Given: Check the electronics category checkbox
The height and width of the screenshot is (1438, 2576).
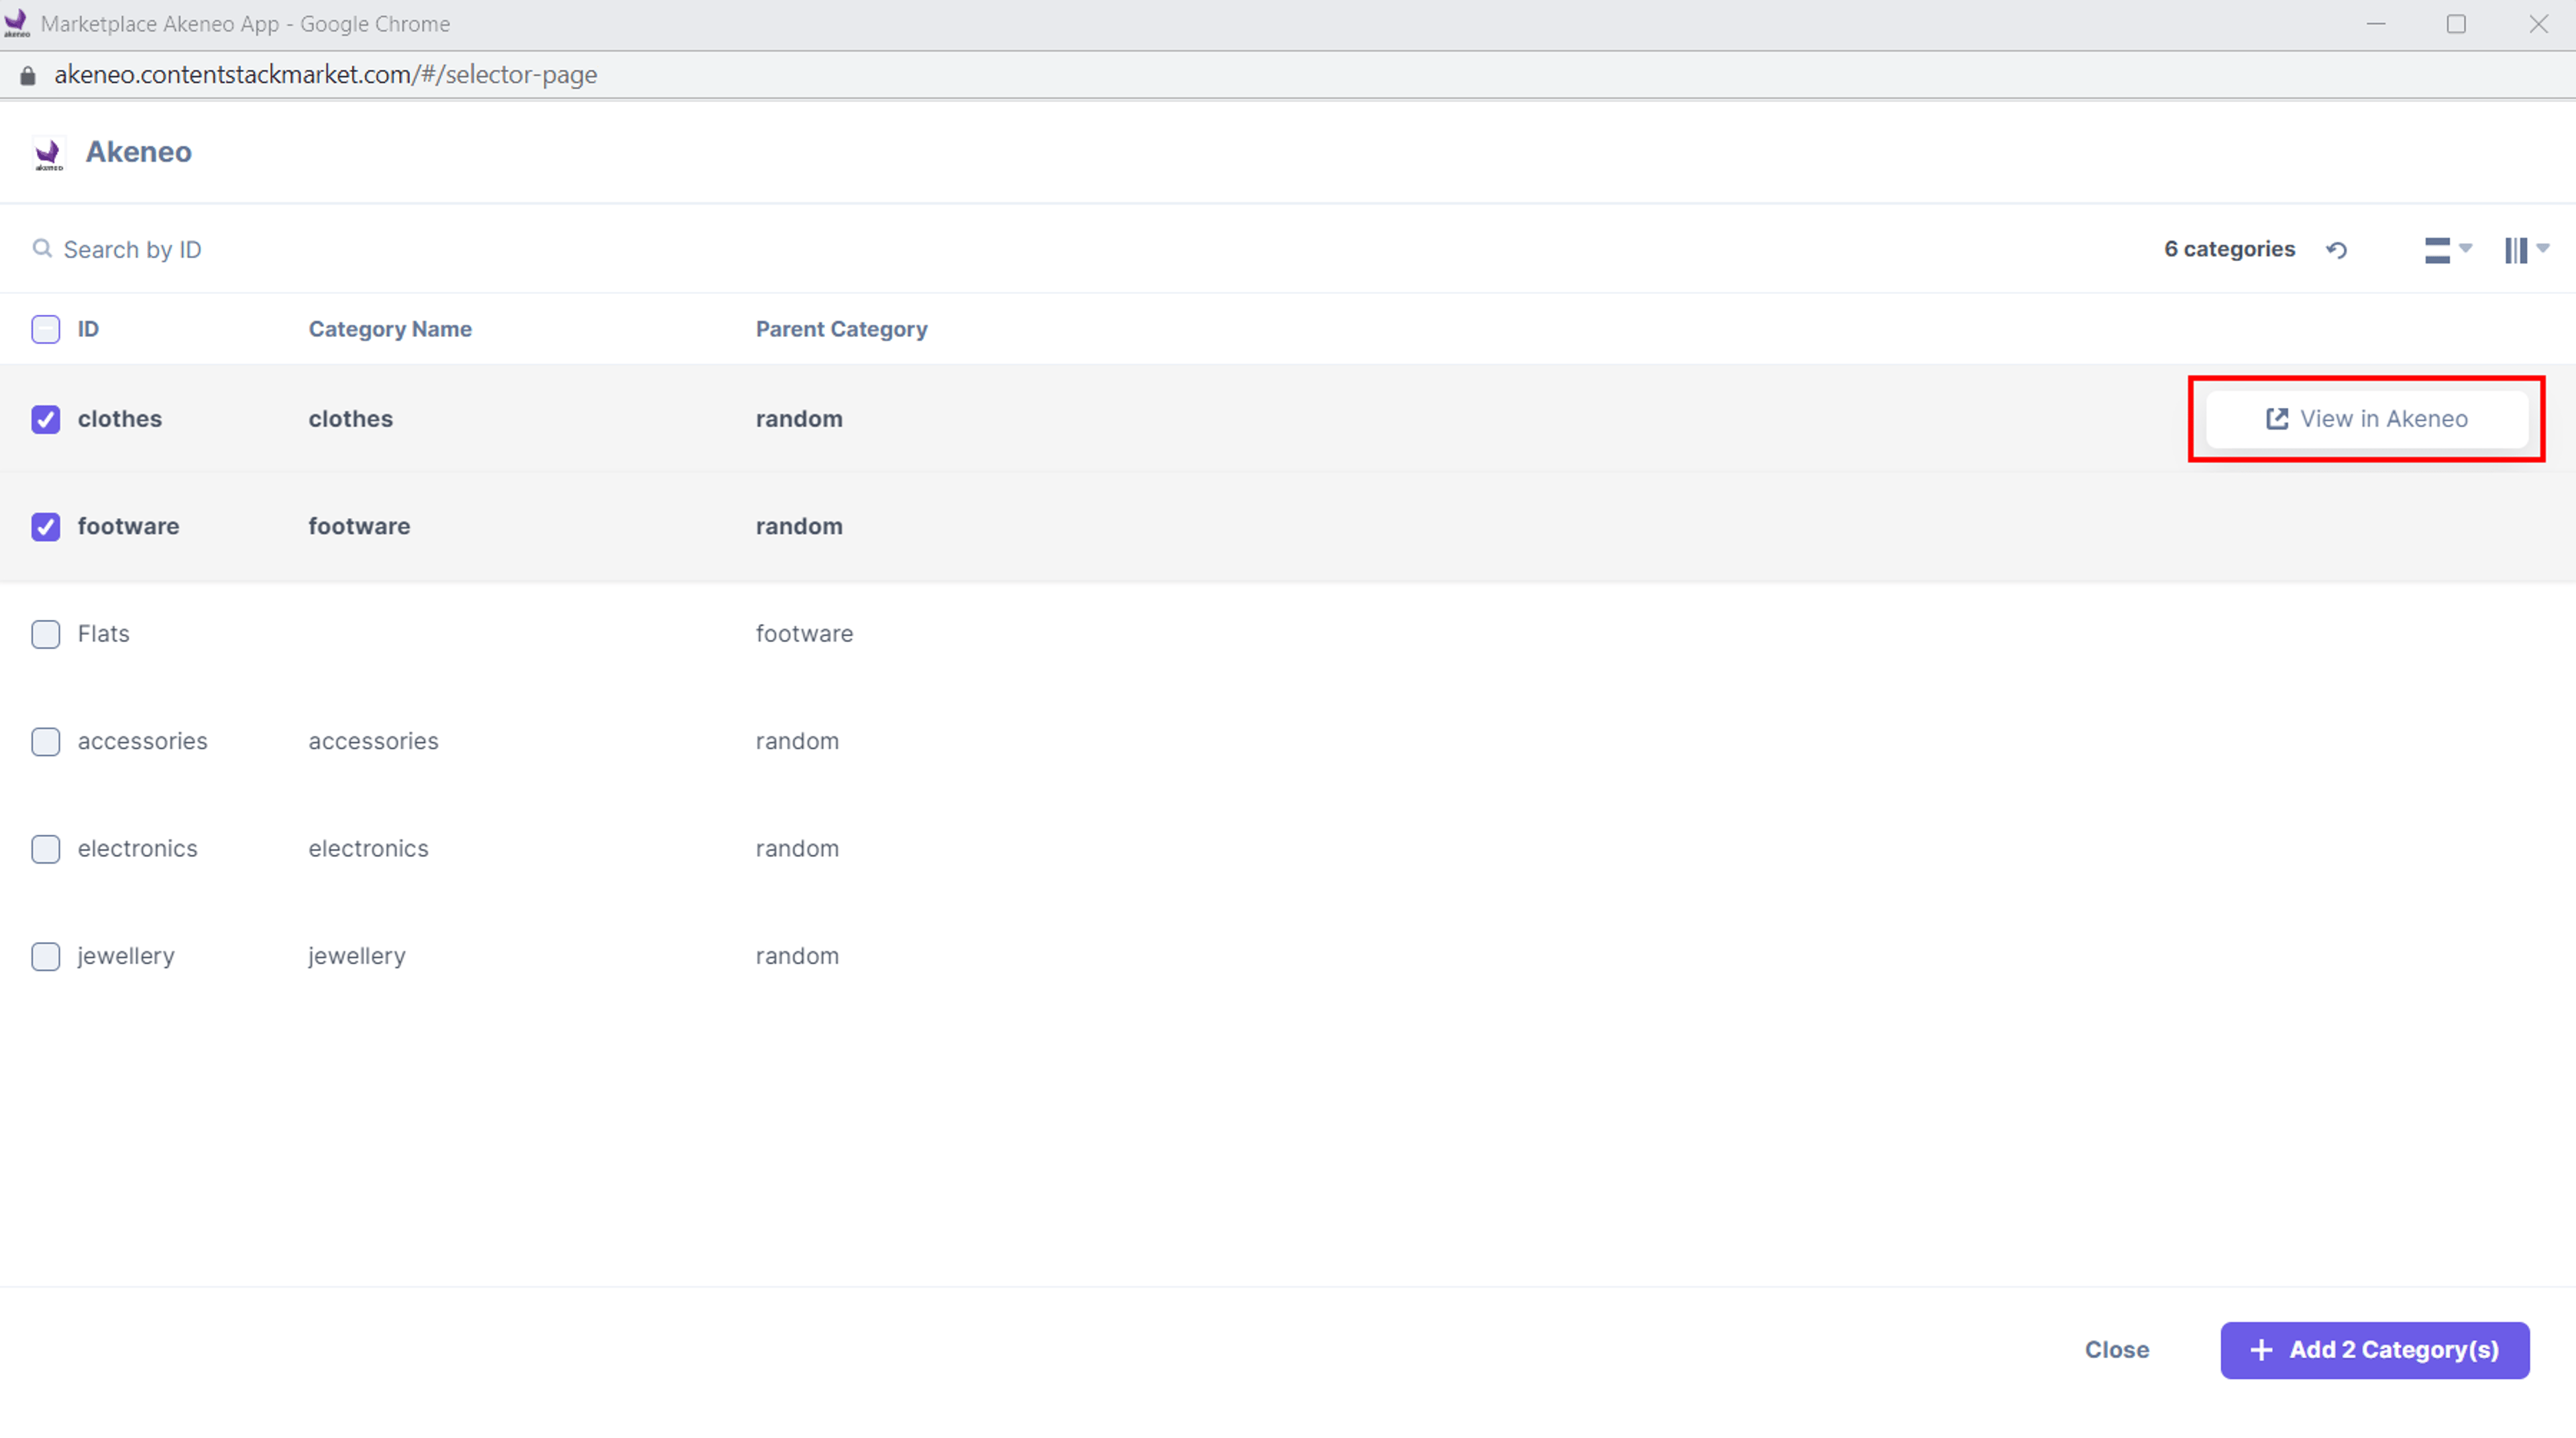Looking at the screenshot, I should pyautogui.click(x=46, y=849).
